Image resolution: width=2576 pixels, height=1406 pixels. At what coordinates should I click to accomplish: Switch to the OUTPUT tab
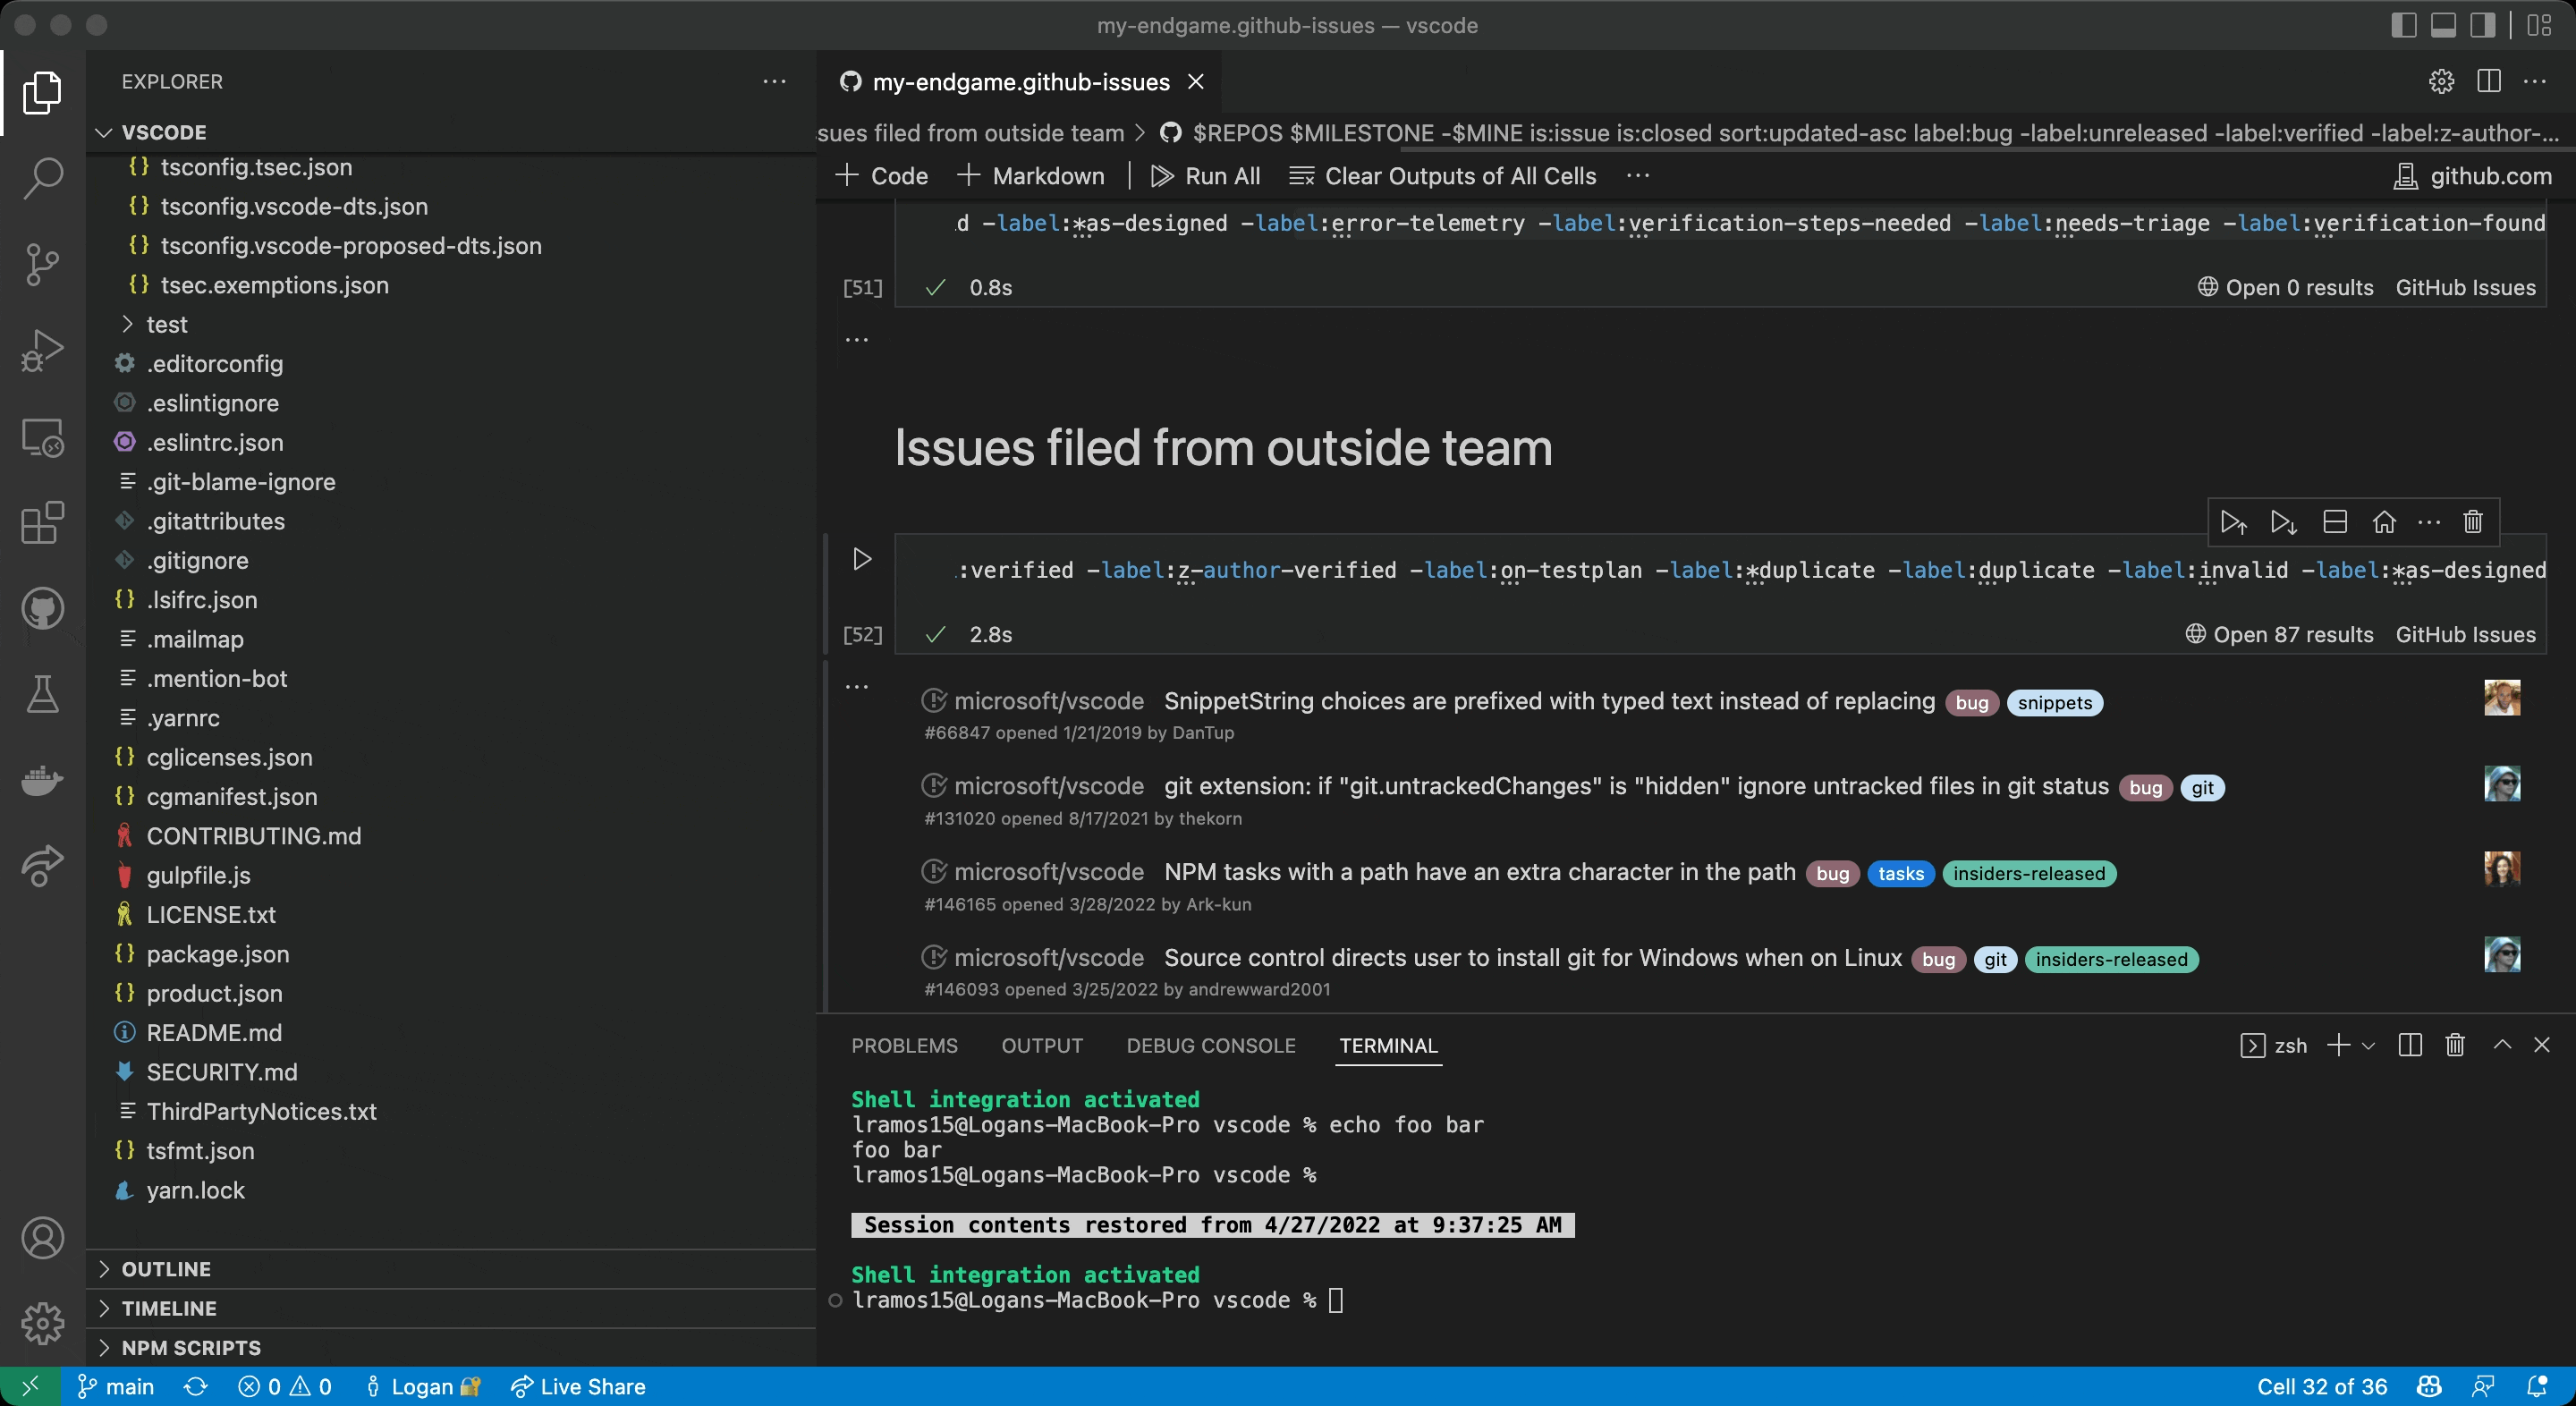(1042, 1045)
